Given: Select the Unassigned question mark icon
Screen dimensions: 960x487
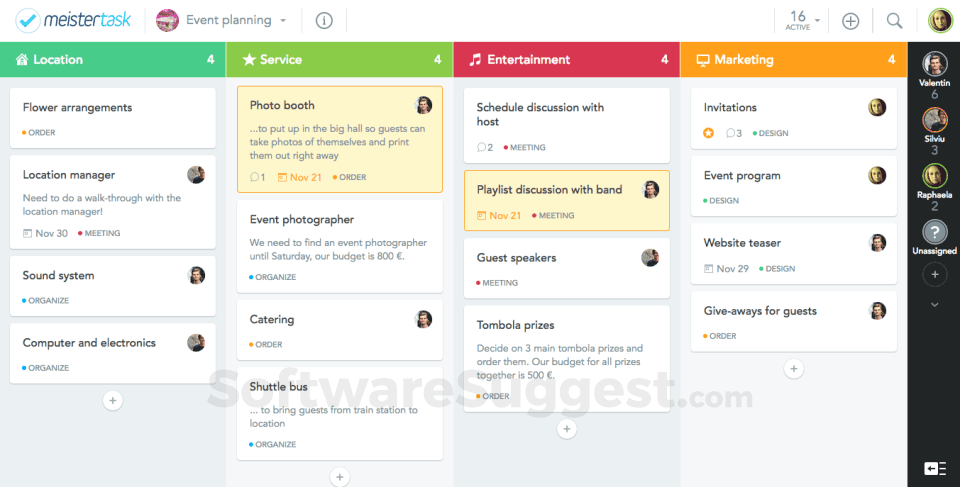Looking at the screenshot, I should [934, 232].
